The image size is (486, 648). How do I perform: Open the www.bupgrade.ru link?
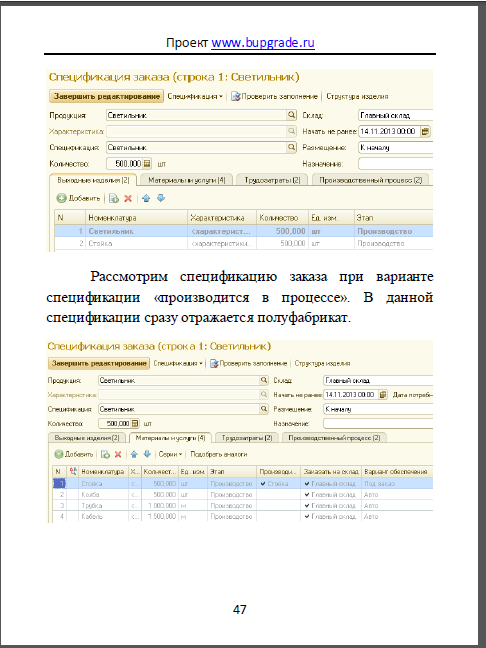263,43
